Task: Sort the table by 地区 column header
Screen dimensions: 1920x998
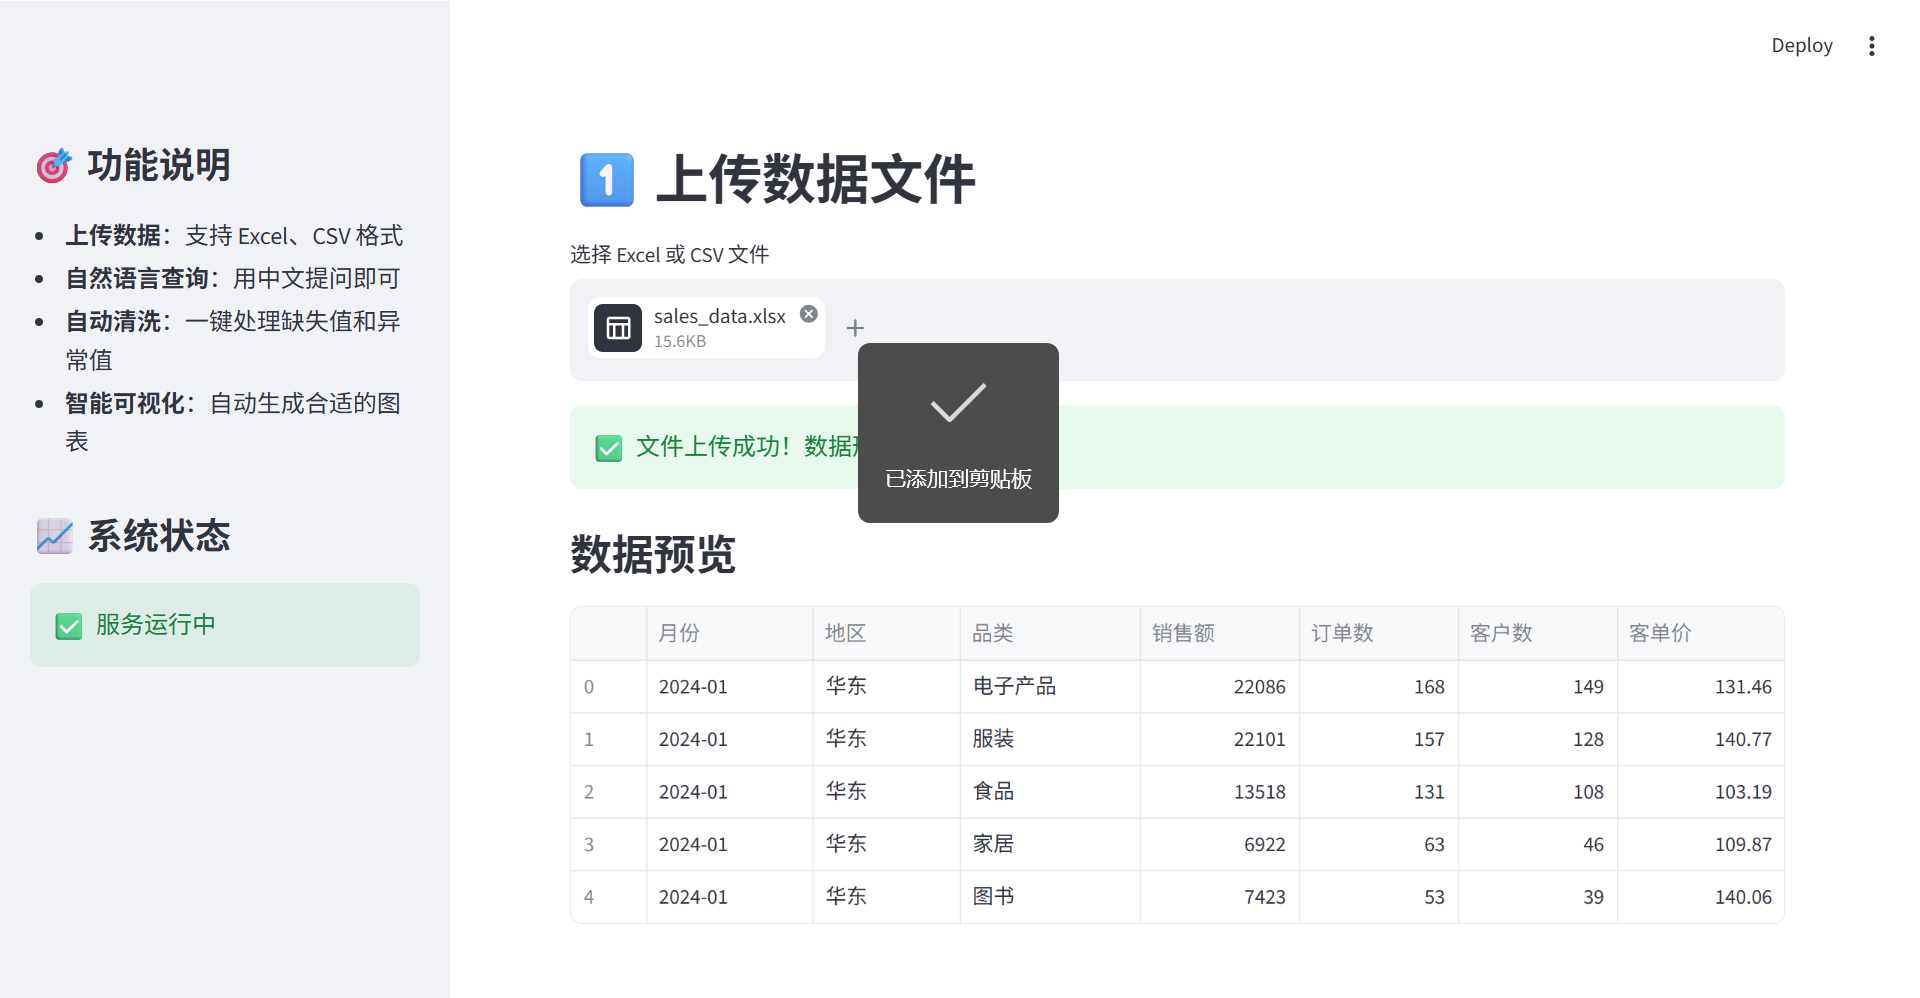Action: tap(886, 633)
